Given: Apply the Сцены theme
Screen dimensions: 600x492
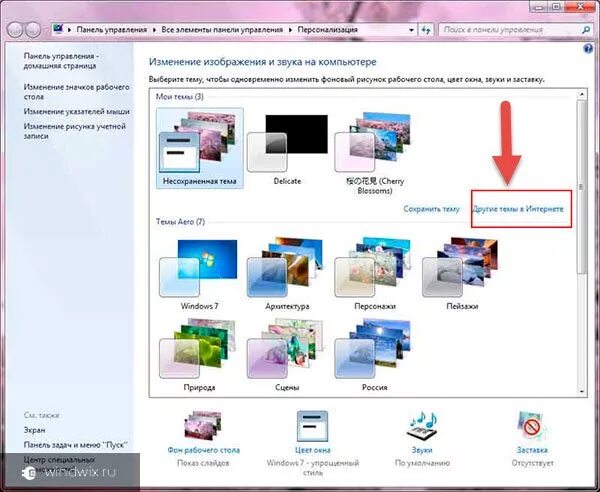Looking at the screenshot, I should coord(287,355).
